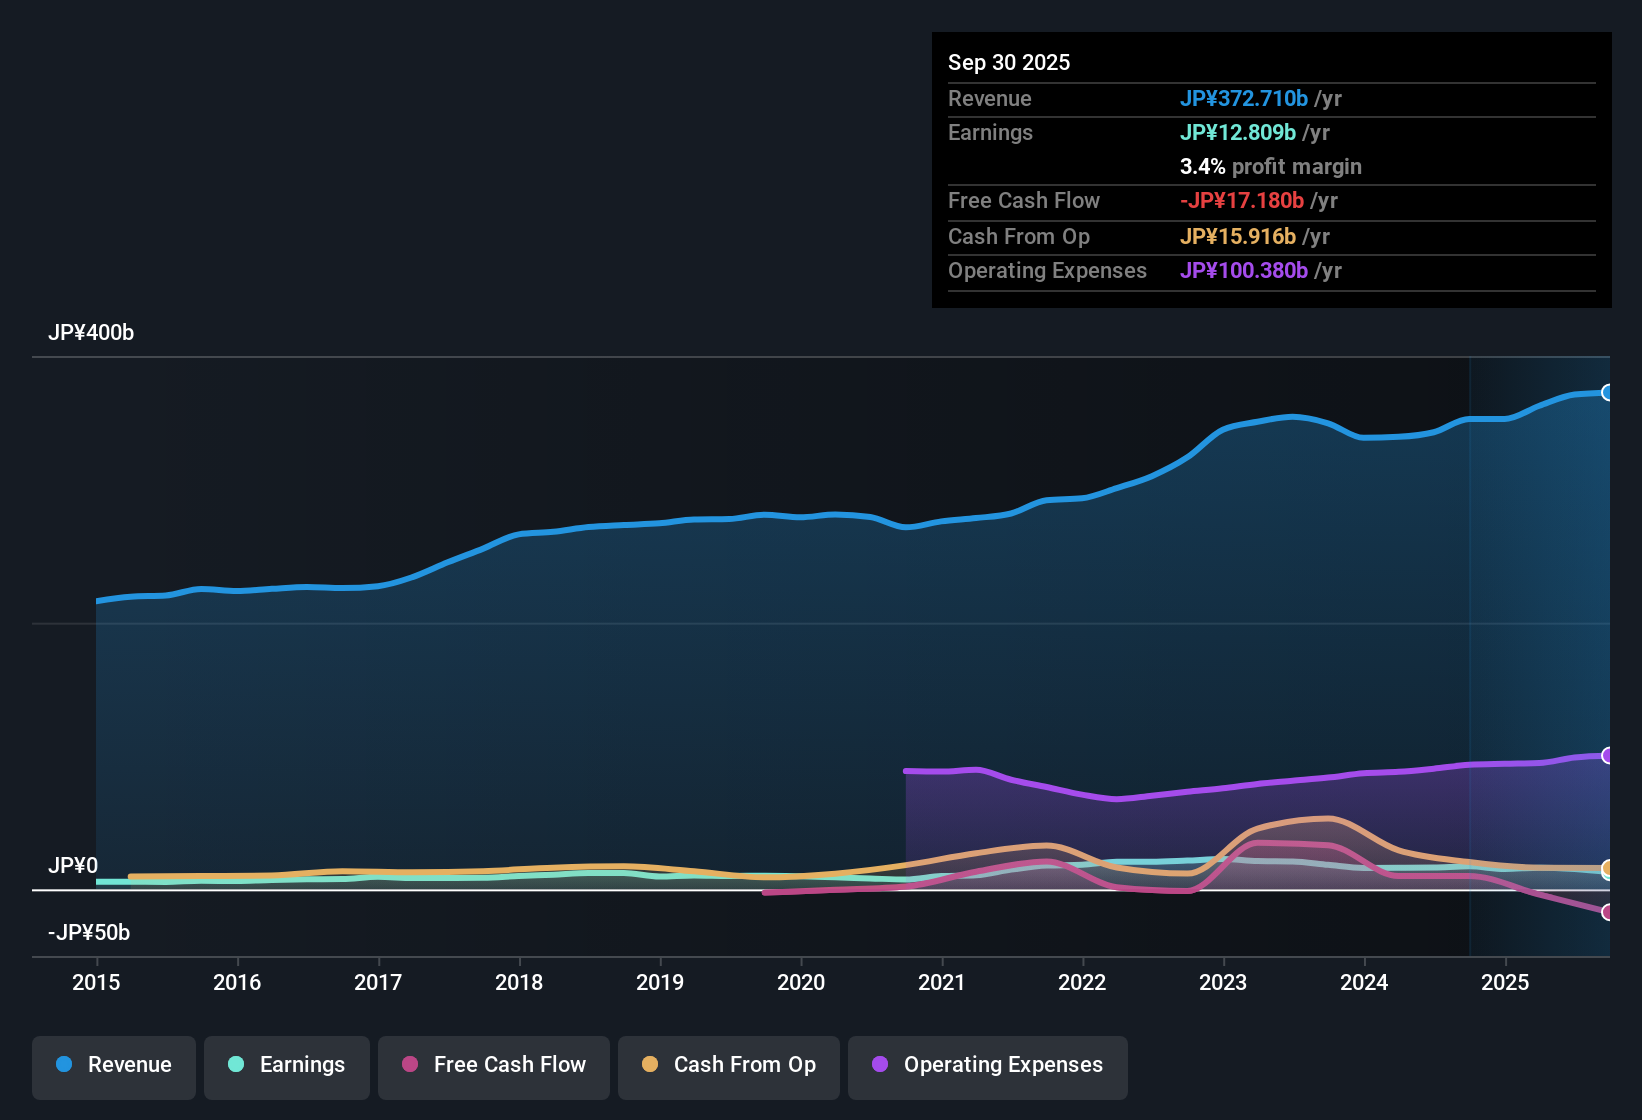Click the blue Revenue legend dot
1642x1120 pixels.
(x=62, y=1065)
